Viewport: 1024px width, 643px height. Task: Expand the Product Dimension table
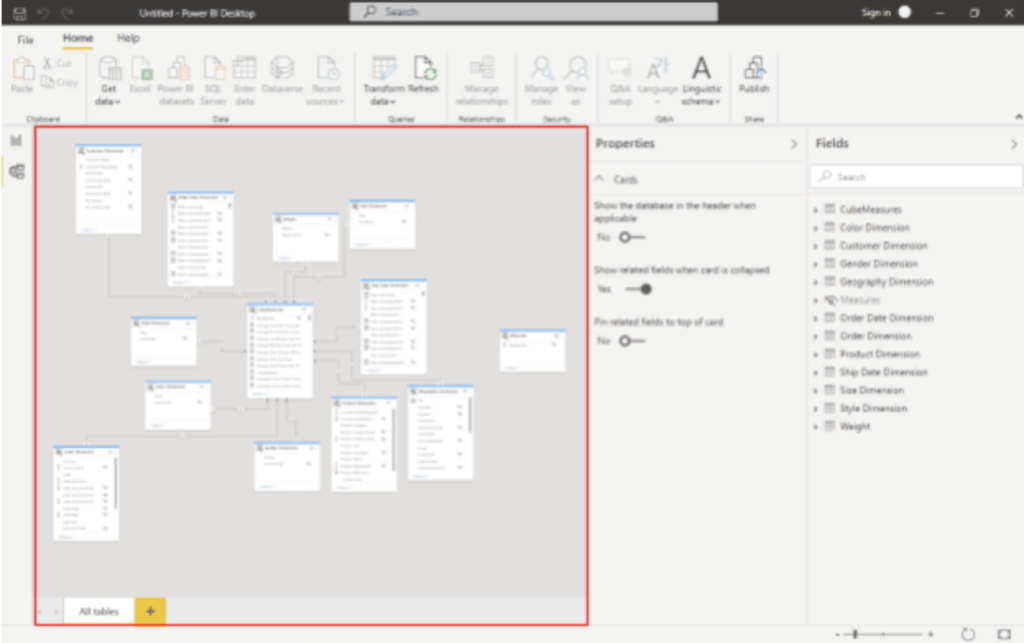pyautogui.click(x=815, y=354)
